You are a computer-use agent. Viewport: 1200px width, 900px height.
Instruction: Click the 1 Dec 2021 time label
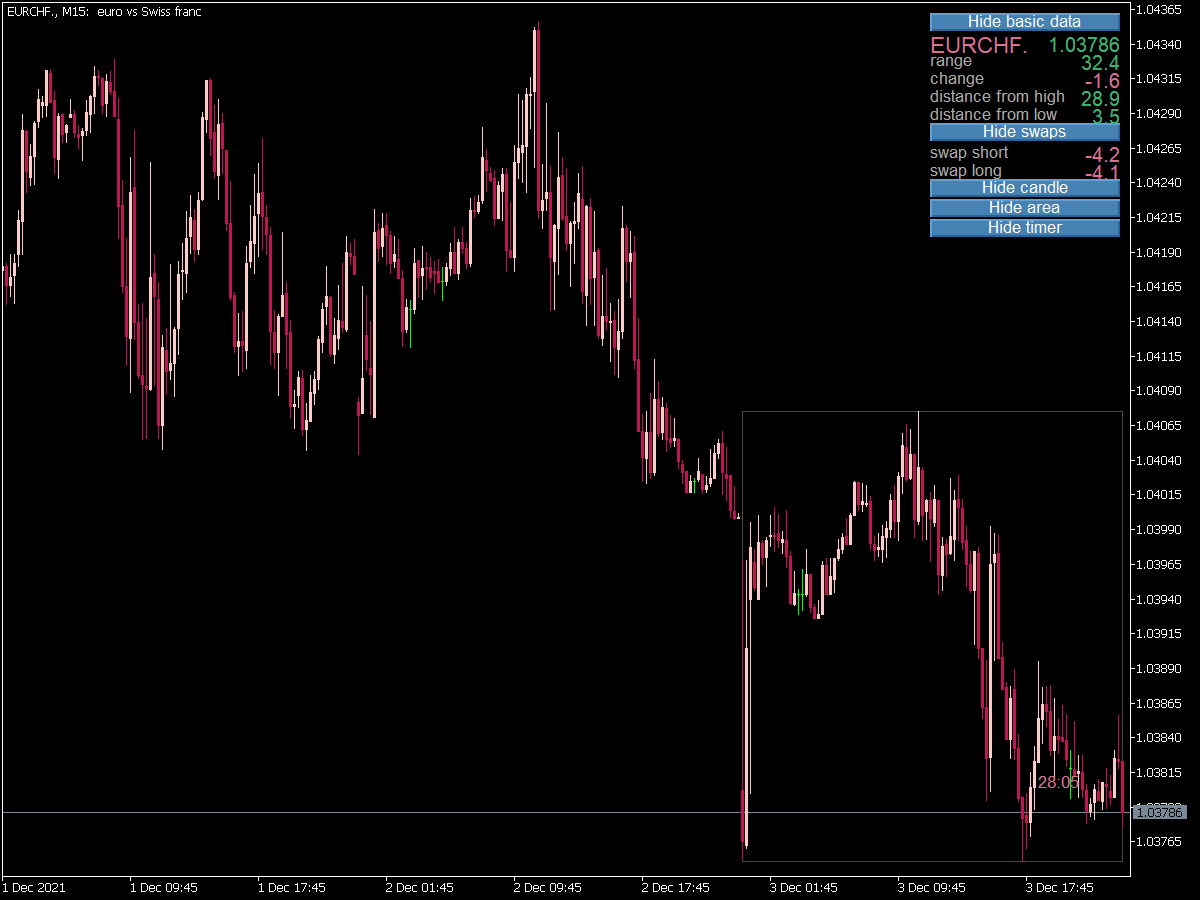point(33,888)
